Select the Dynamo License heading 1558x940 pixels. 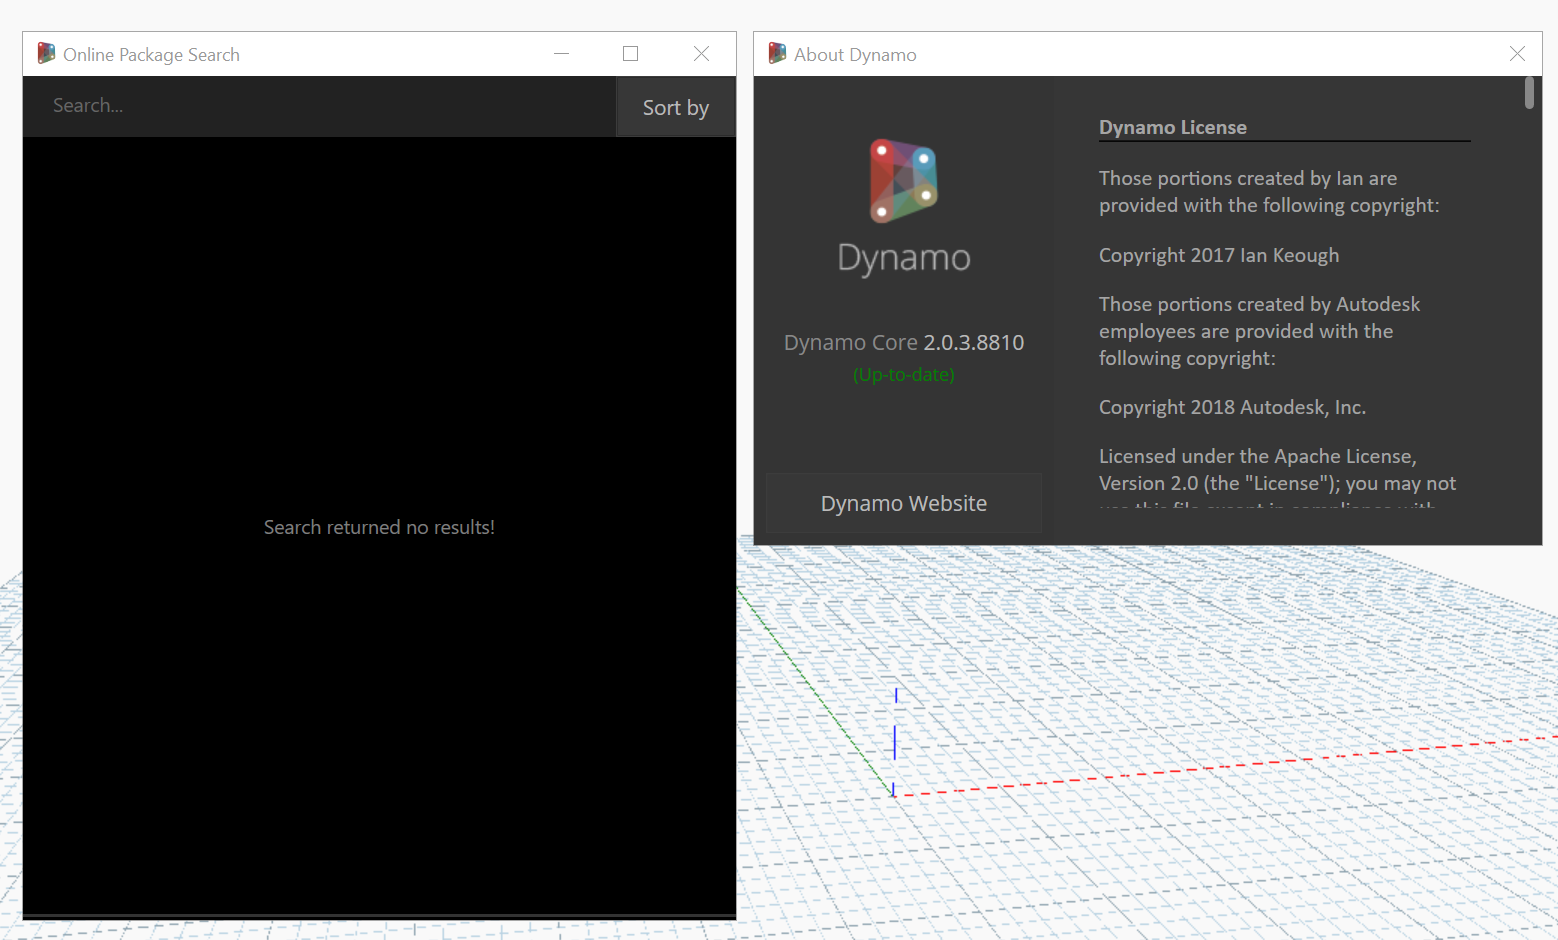click(1172, 127)
